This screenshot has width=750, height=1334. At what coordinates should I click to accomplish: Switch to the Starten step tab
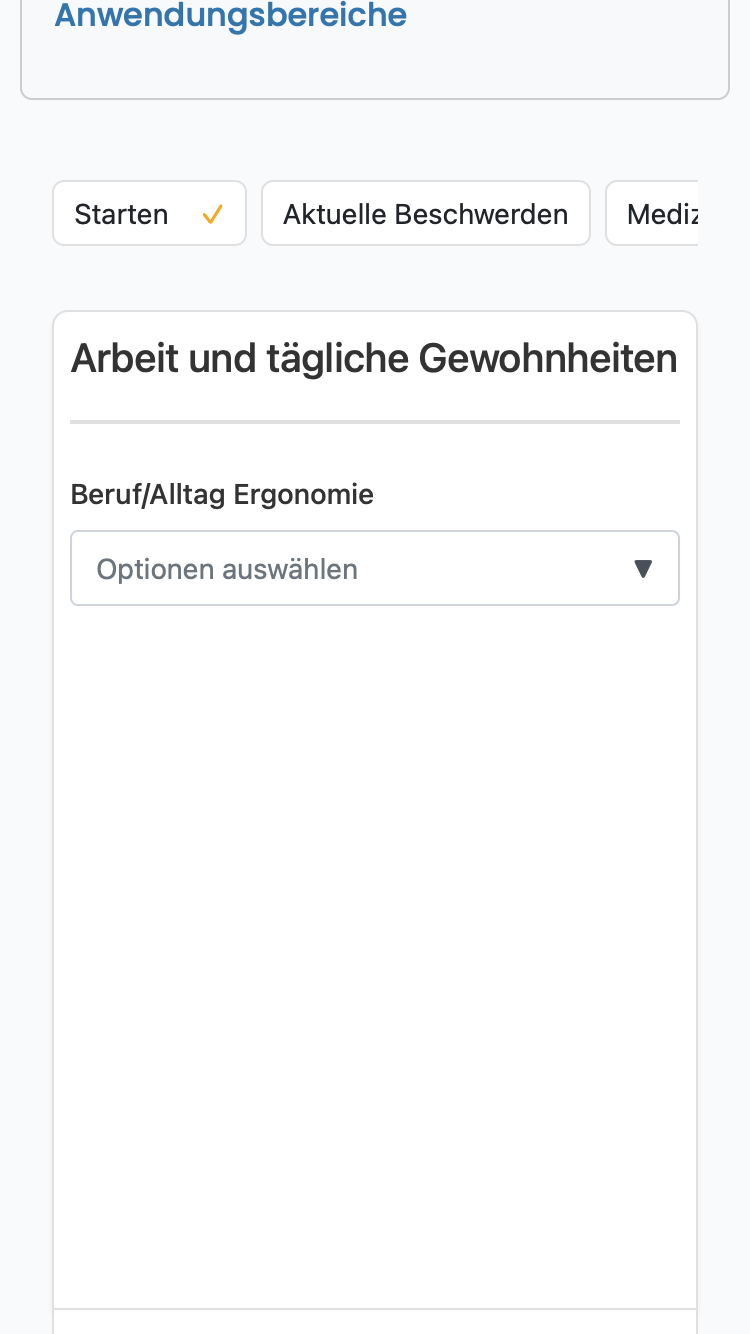149,213
